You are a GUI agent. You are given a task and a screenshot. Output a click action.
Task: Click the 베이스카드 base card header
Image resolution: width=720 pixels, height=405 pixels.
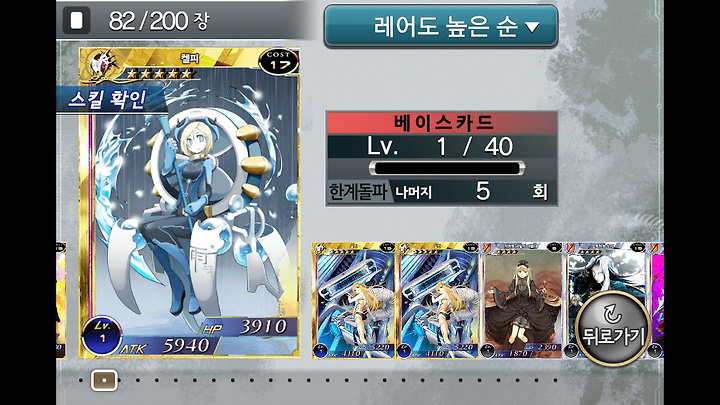coord(442,123)
